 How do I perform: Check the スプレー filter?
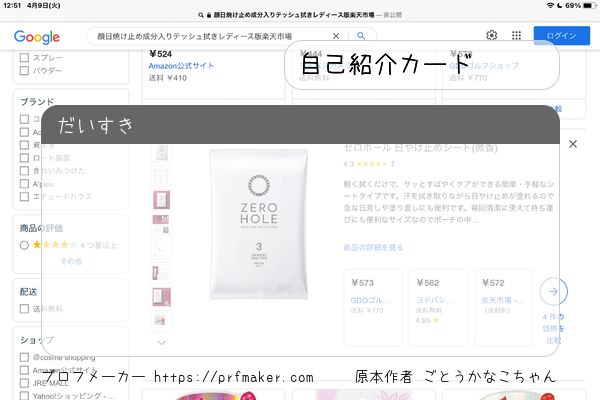24,58
